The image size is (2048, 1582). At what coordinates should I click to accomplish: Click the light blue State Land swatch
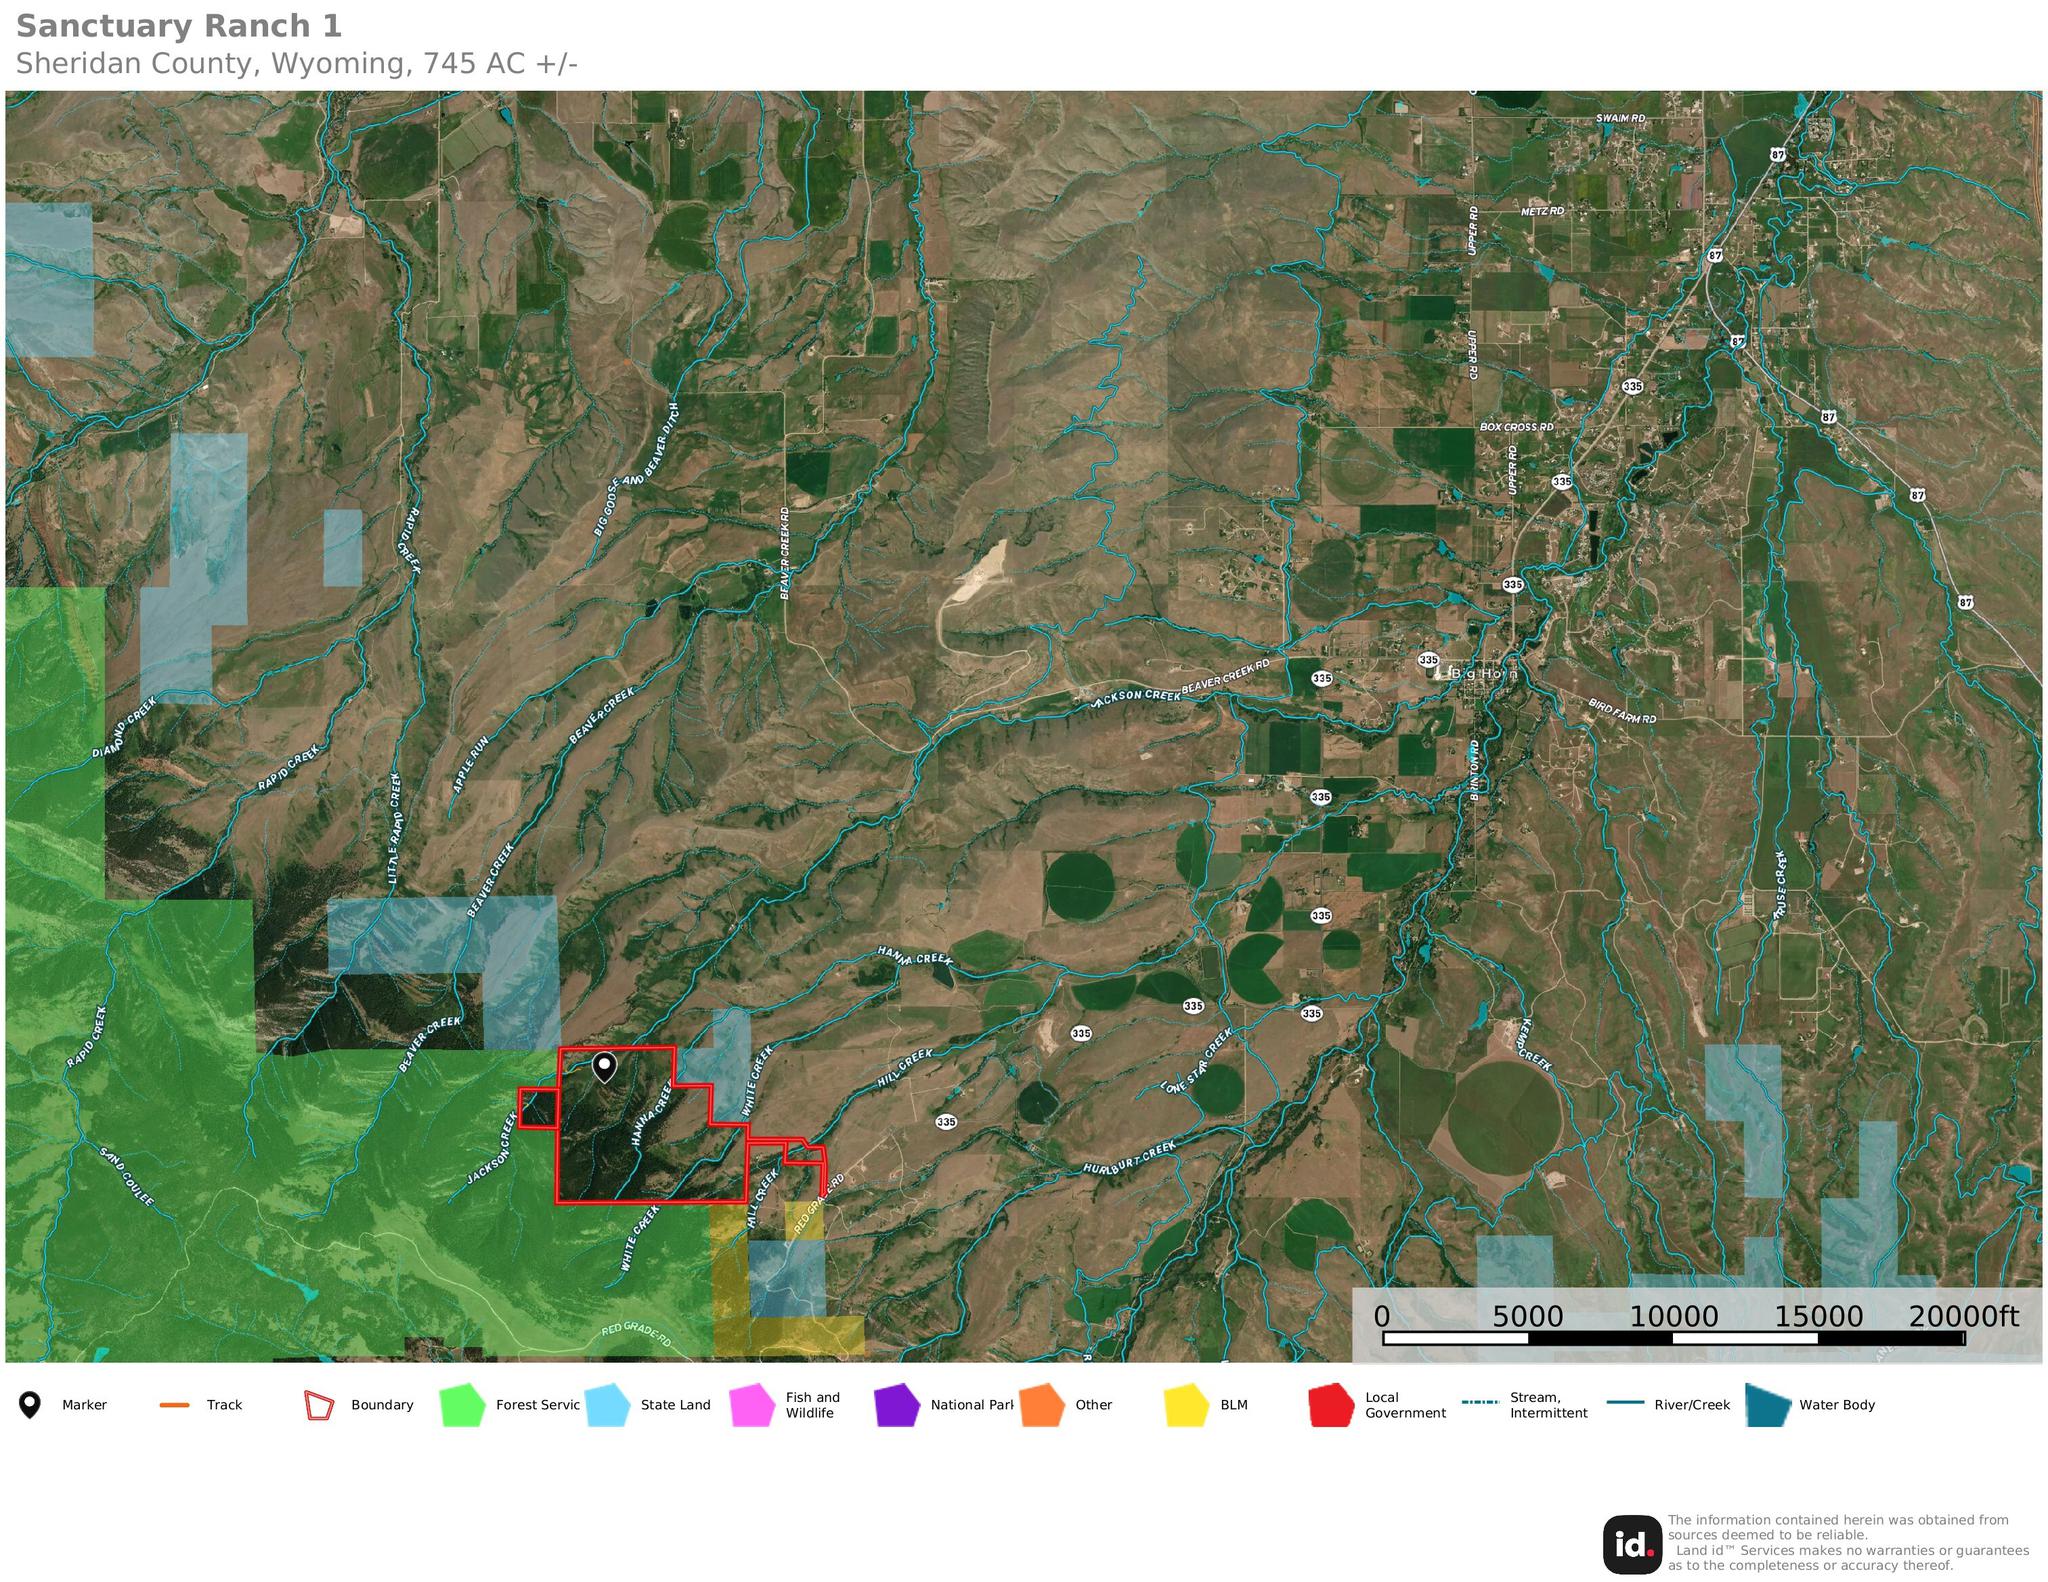(607, 1405)
